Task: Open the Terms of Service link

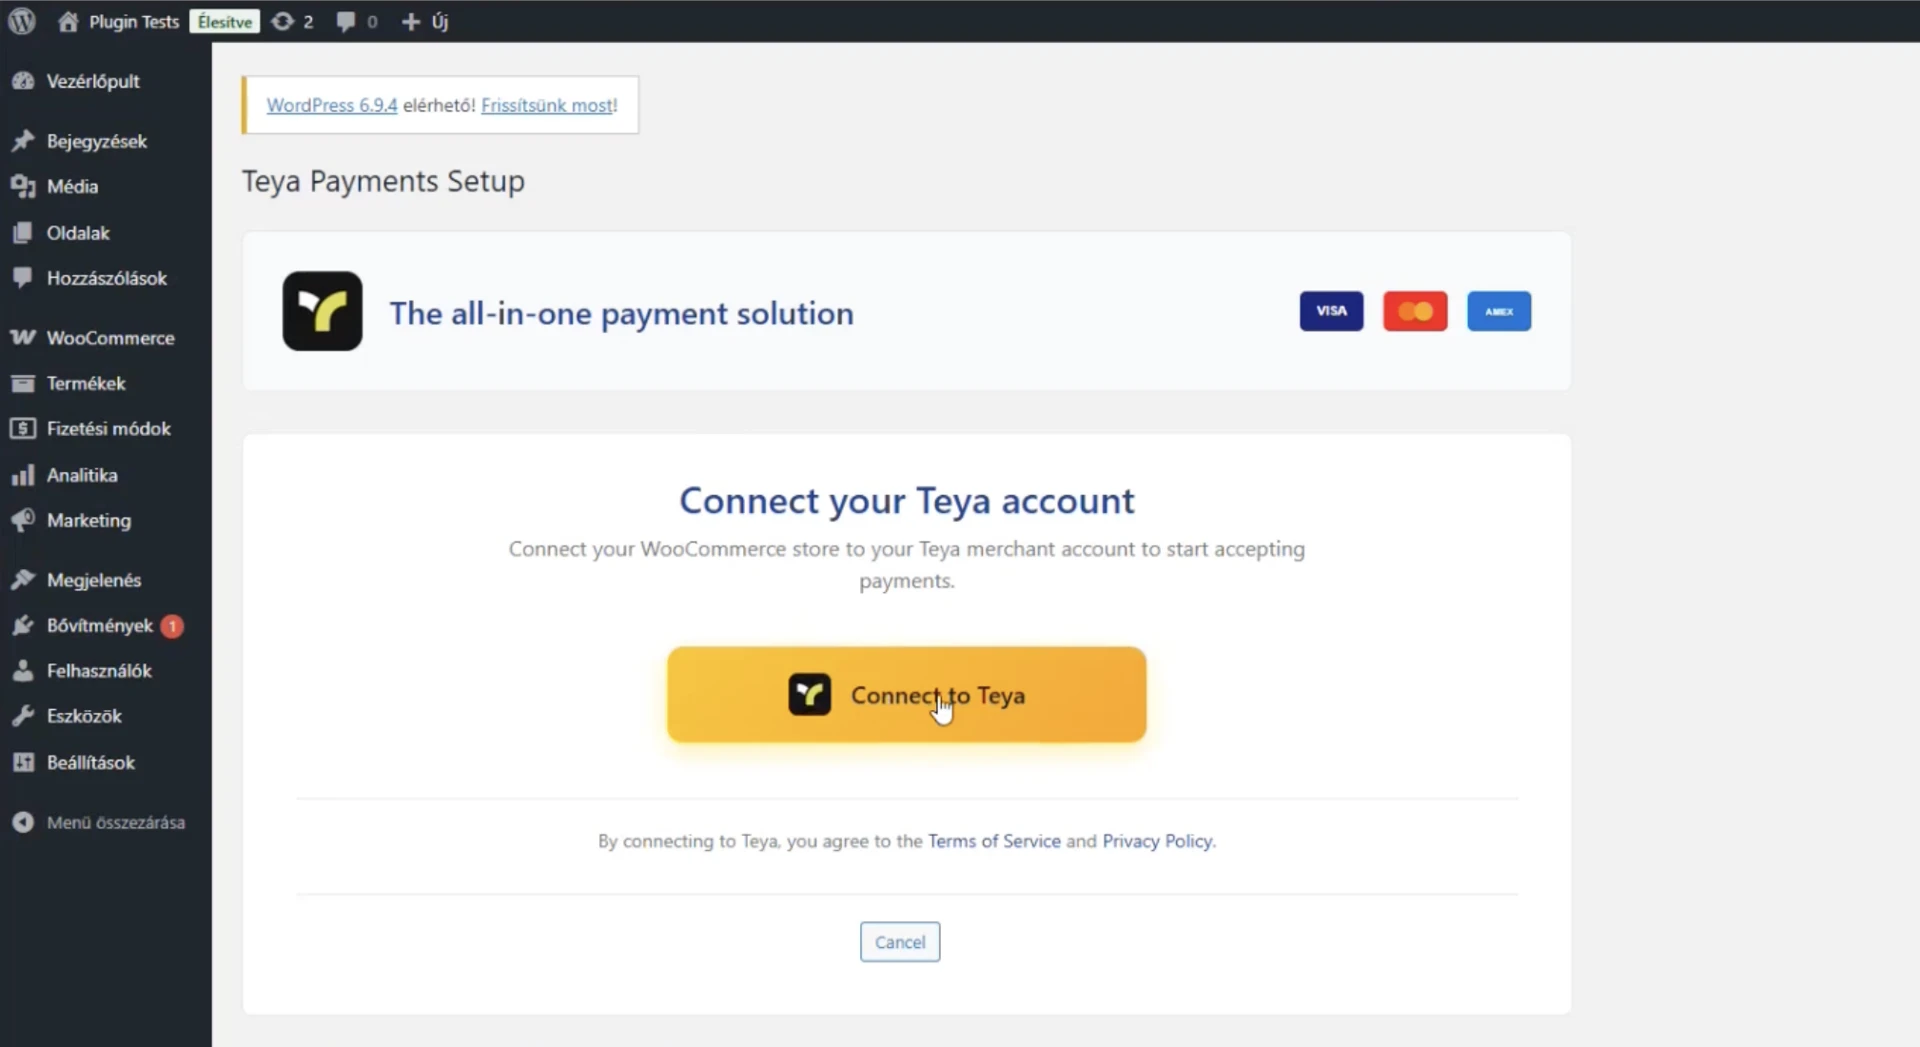Action: point(994,841)
